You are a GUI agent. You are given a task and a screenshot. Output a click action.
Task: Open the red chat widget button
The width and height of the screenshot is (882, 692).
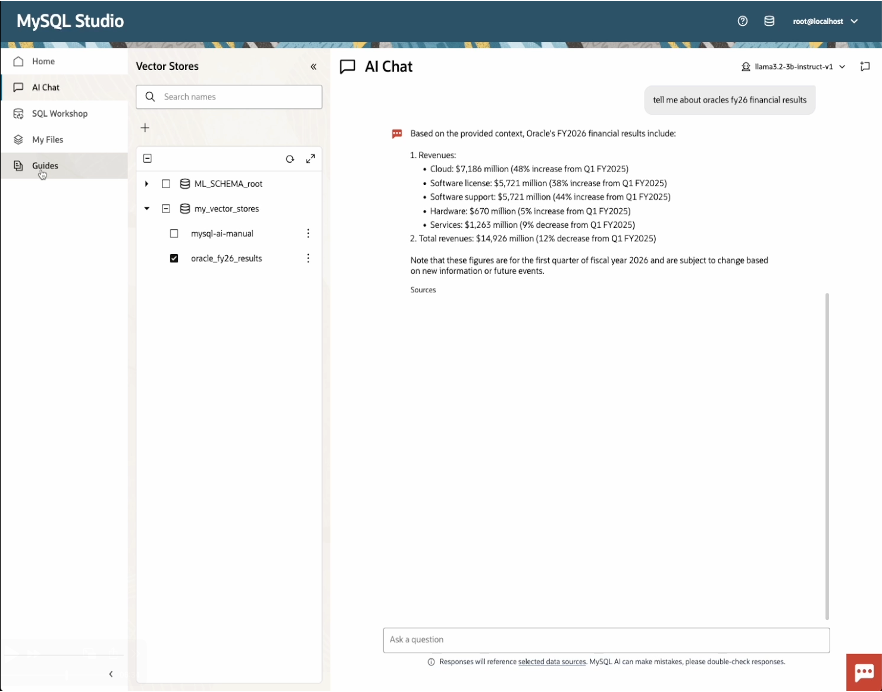(x=864, y=672)
